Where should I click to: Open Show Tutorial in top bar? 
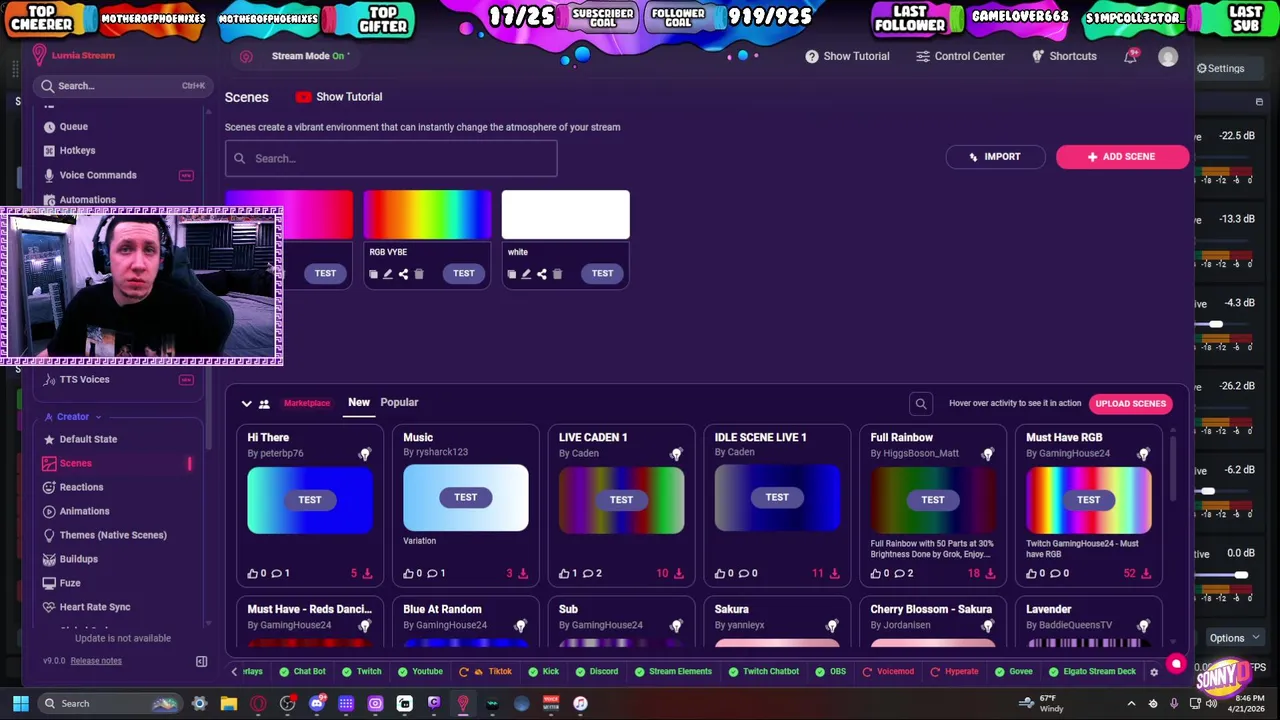[847, 57]
